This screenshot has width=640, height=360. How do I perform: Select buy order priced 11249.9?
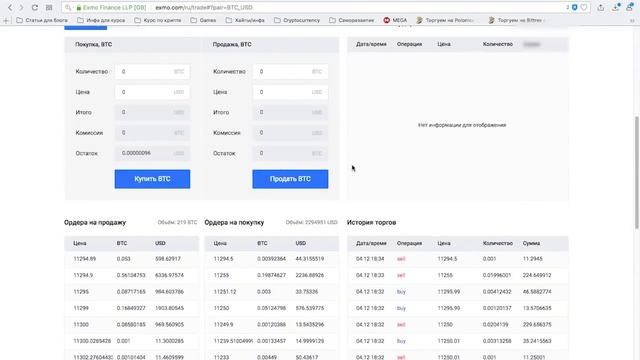click(x=271, y=324)
